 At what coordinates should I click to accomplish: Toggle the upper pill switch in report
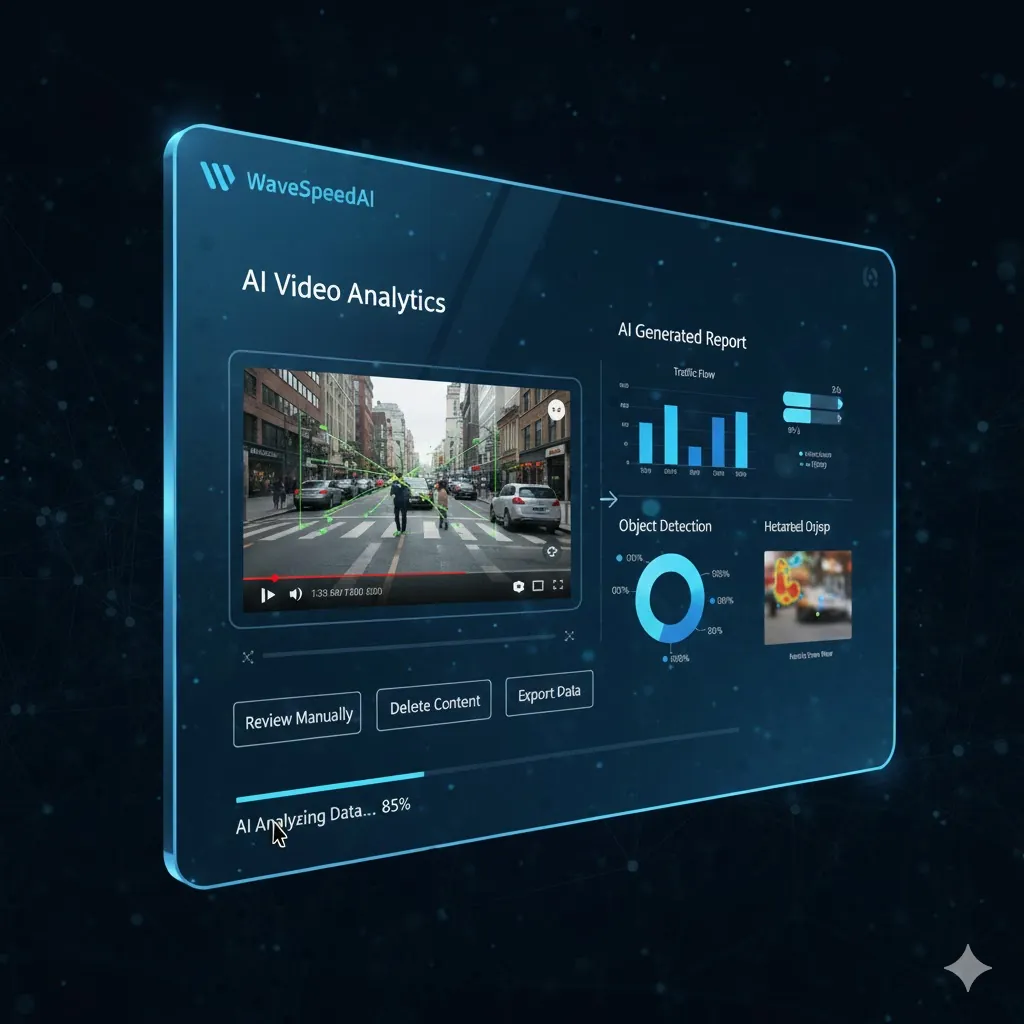(812, 399)
